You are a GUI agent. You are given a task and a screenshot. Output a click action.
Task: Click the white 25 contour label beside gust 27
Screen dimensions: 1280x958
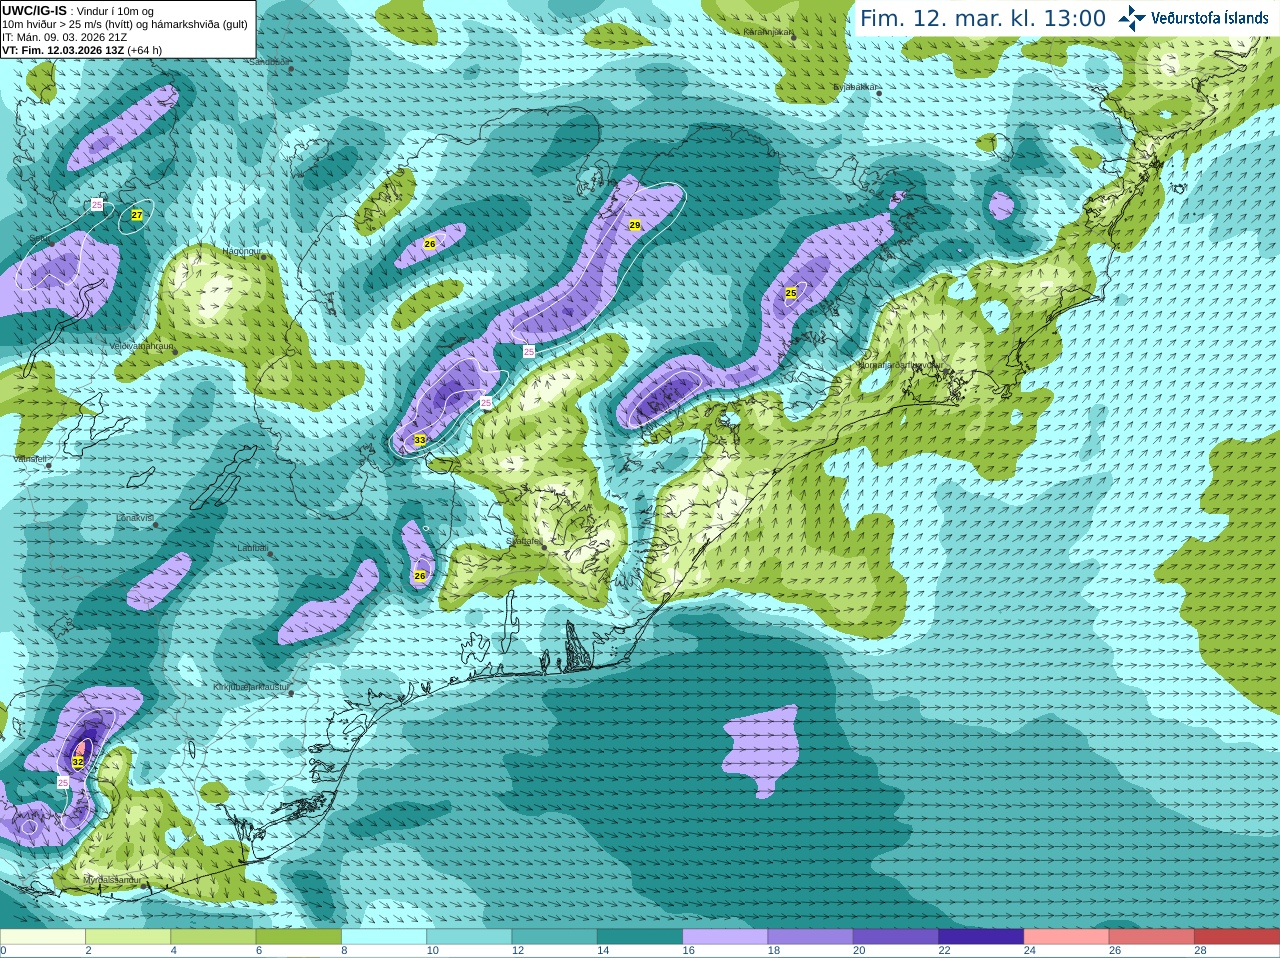tap(97, 204)
